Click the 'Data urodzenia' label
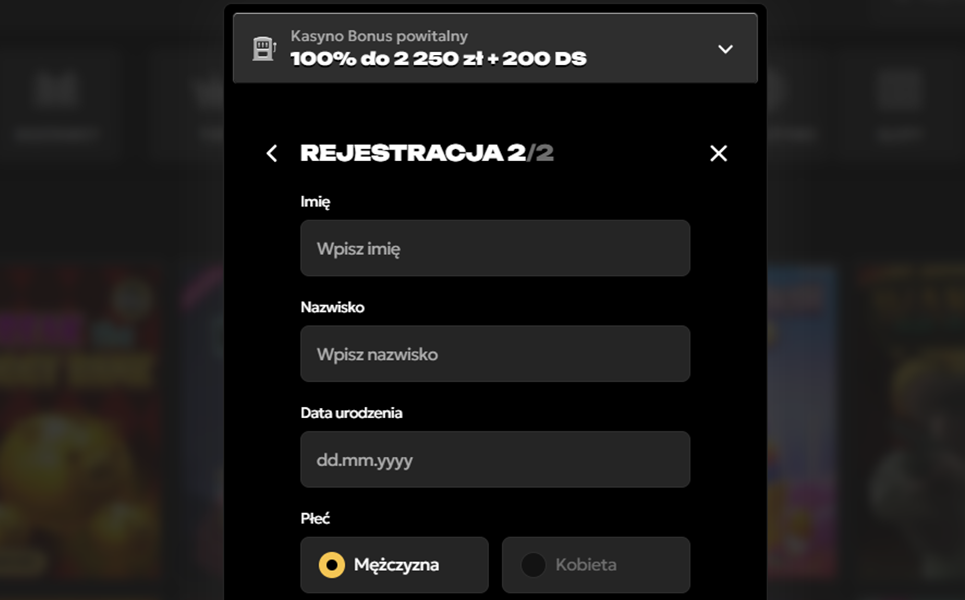The height and width of the screenshot is (600, 965). 351,413
